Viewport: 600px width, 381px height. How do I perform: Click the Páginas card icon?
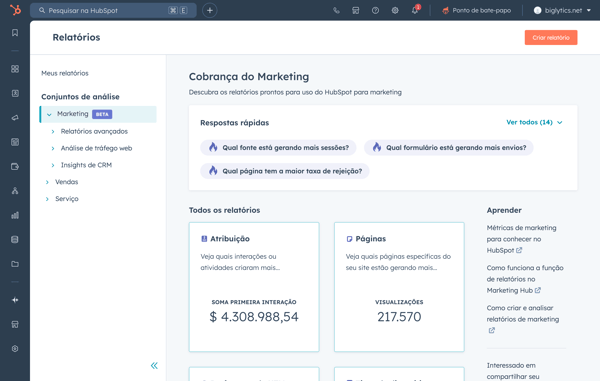click(x=349, y=239)
